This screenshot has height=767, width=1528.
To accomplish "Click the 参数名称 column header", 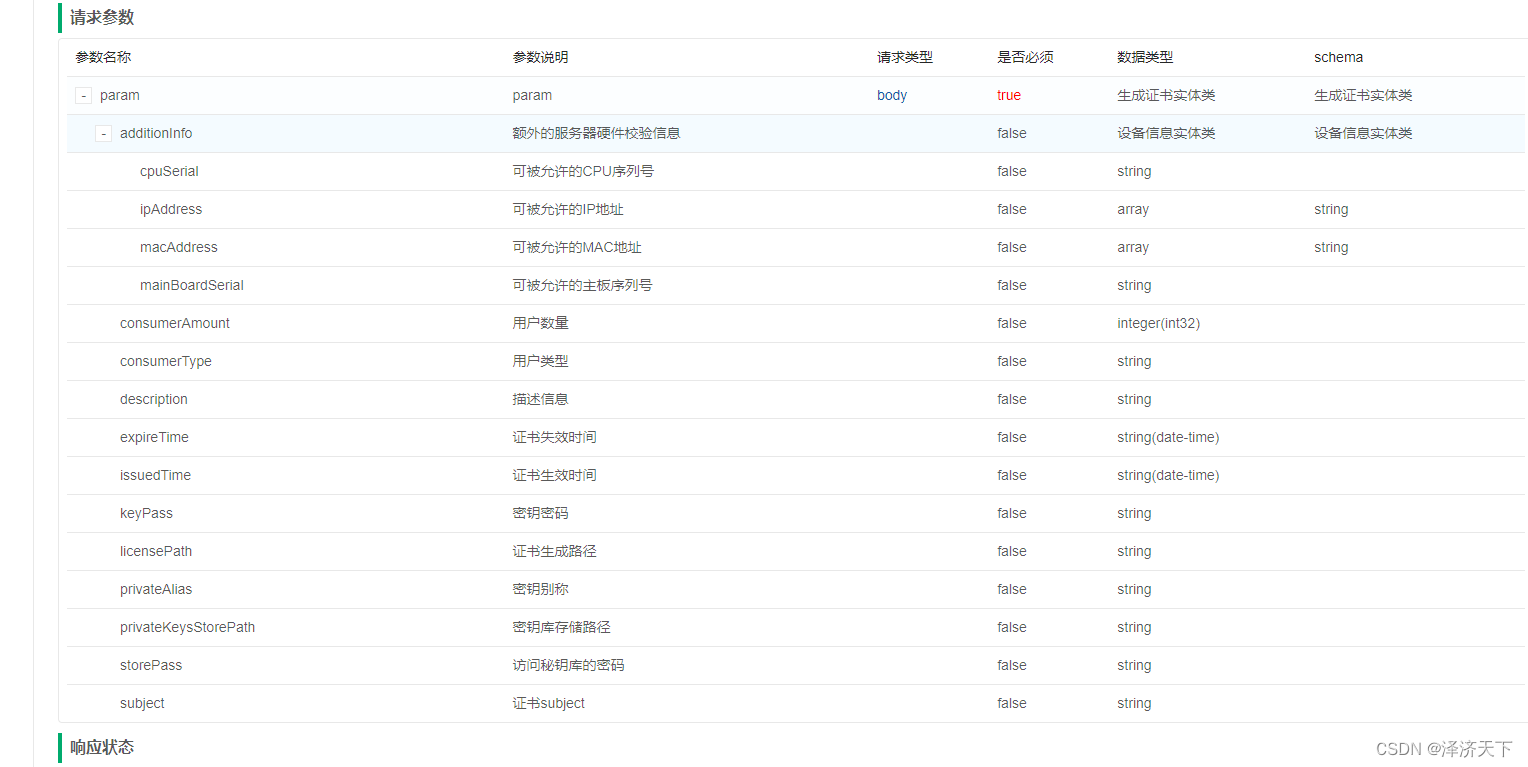I will point(103,58).
